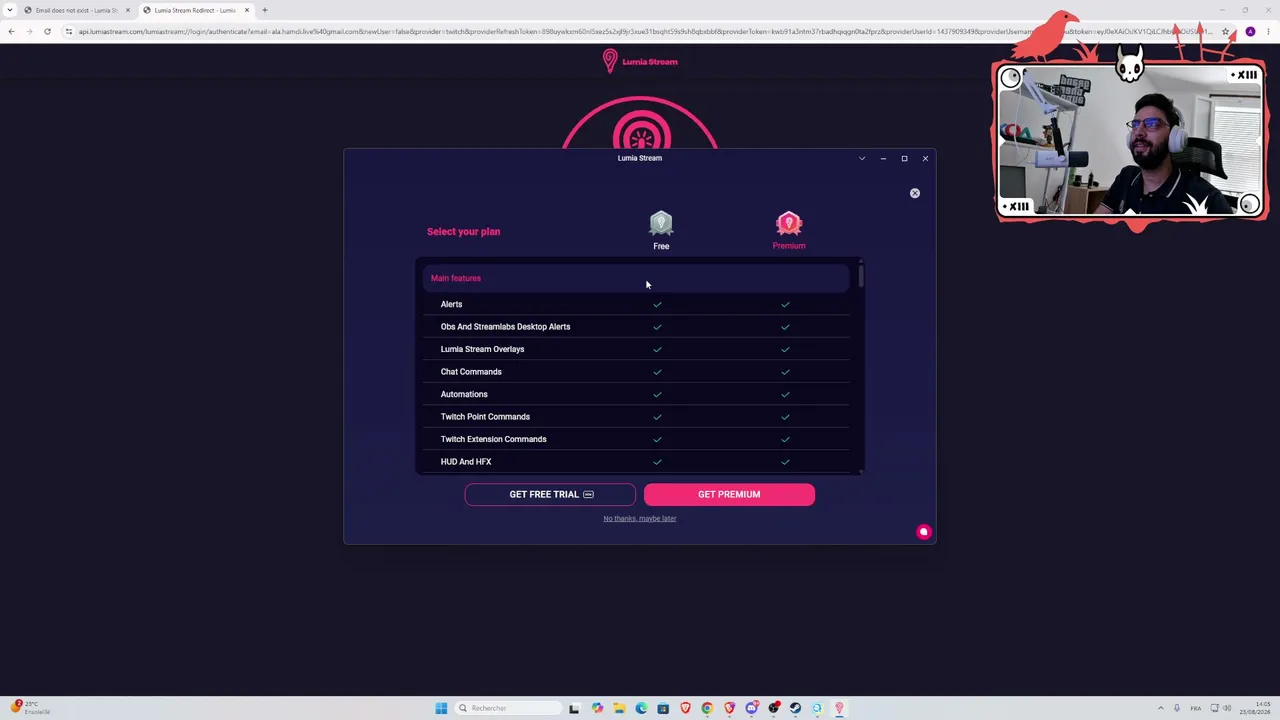Open File Explorer from the taskbar
This screenshot has height=720, width=1280.
pos(619,708)
